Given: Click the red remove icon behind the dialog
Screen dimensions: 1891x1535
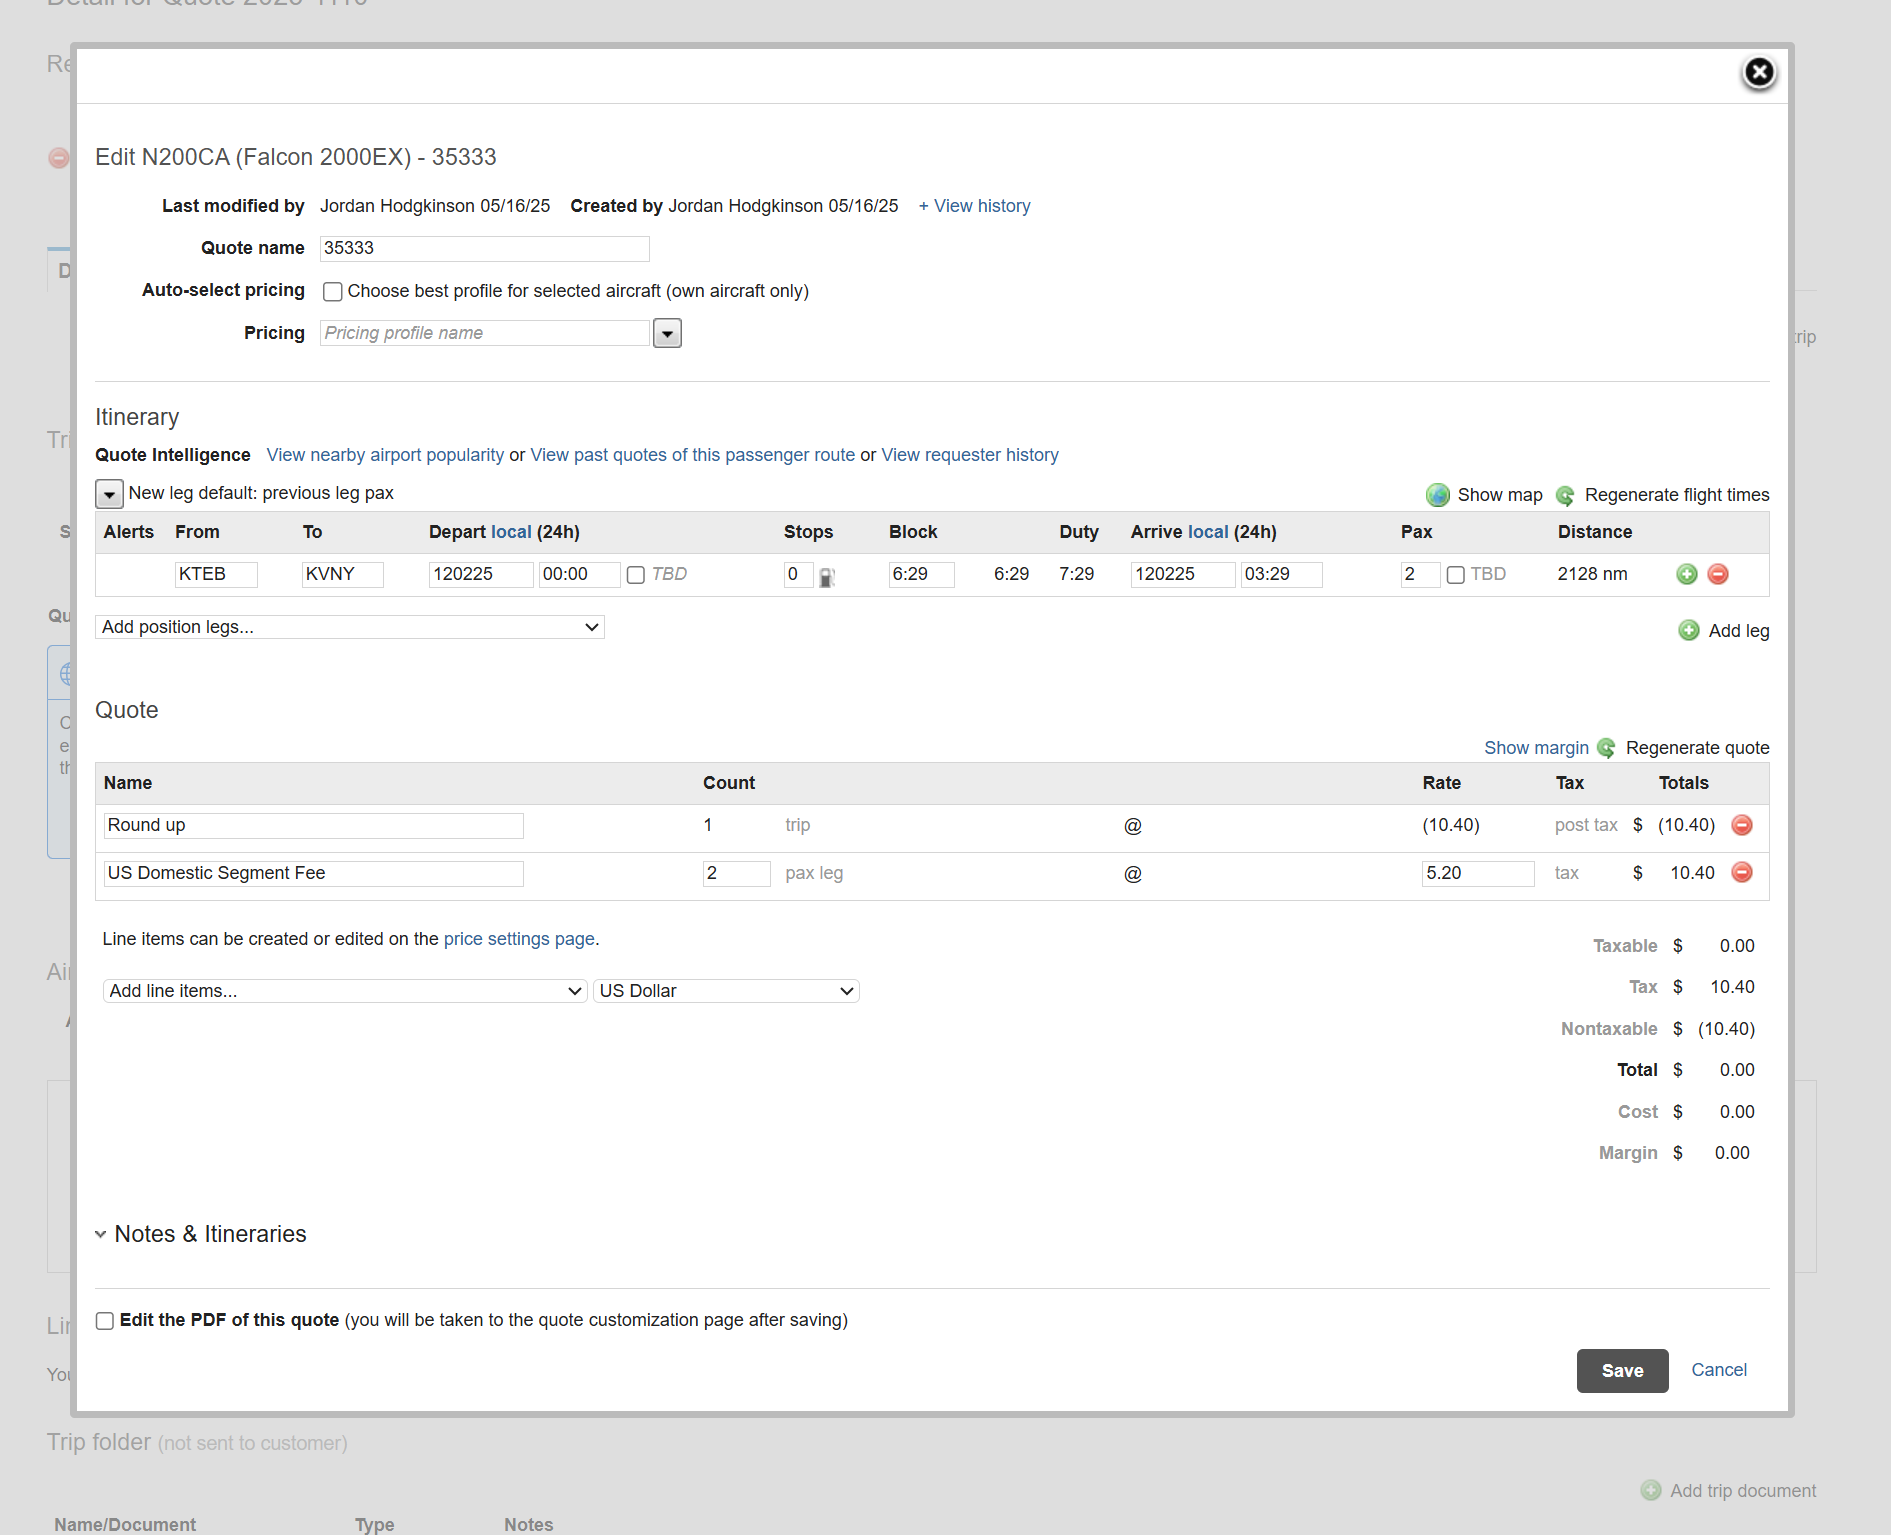Looking at the screenshot, I should [59, 158].
